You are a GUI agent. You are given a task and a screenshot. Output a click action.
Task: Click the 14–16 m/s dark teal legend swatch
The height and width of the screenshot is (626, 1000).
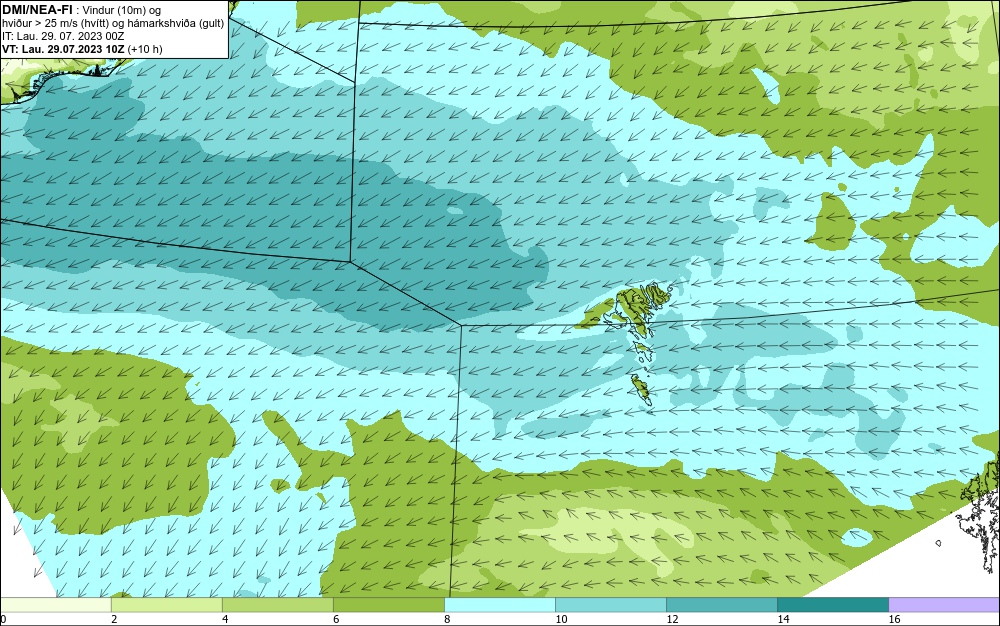coord(832,605)
